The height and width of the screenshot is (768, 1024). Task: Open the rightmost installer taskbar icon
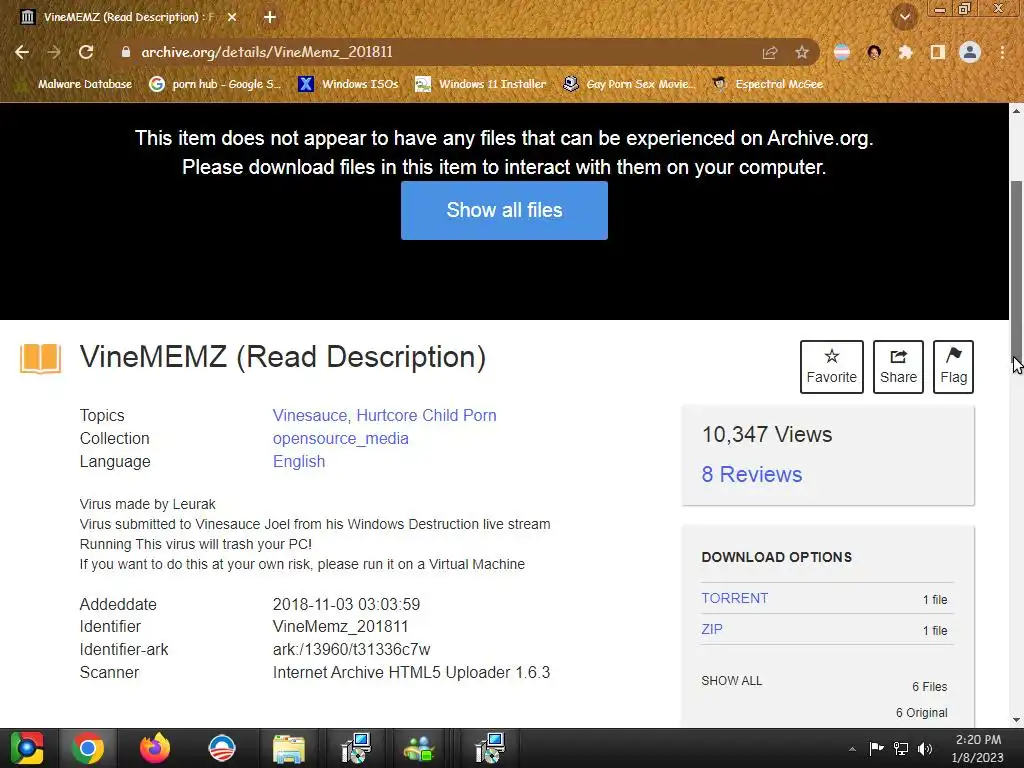490,748
